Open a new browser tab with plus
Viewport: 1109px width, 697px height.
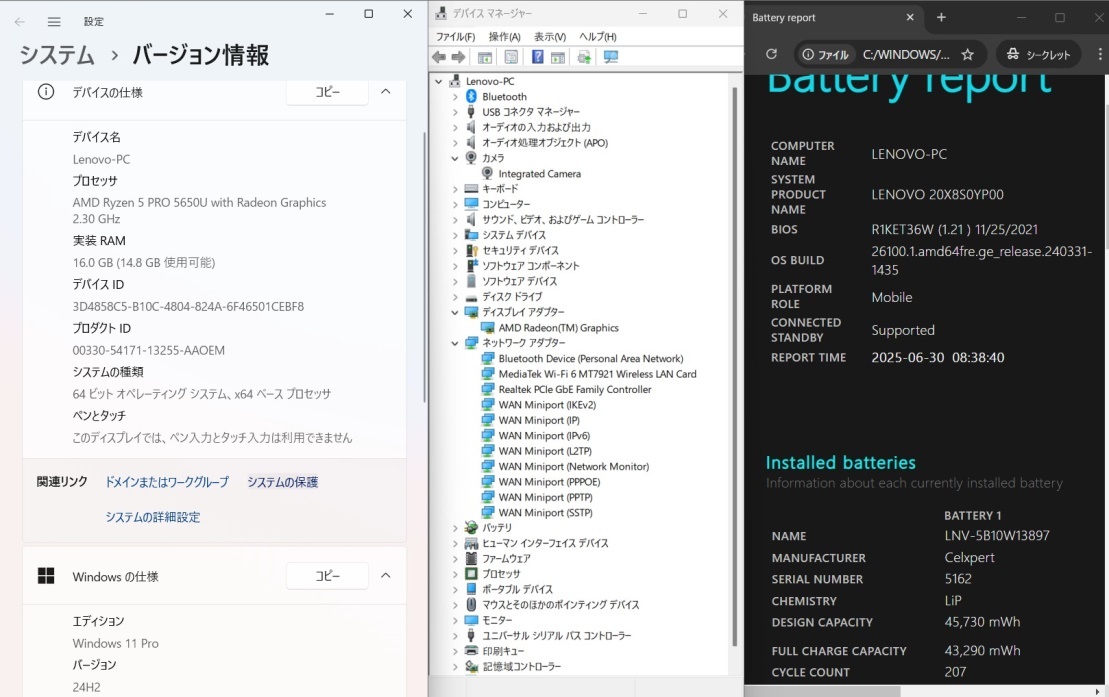941,18
